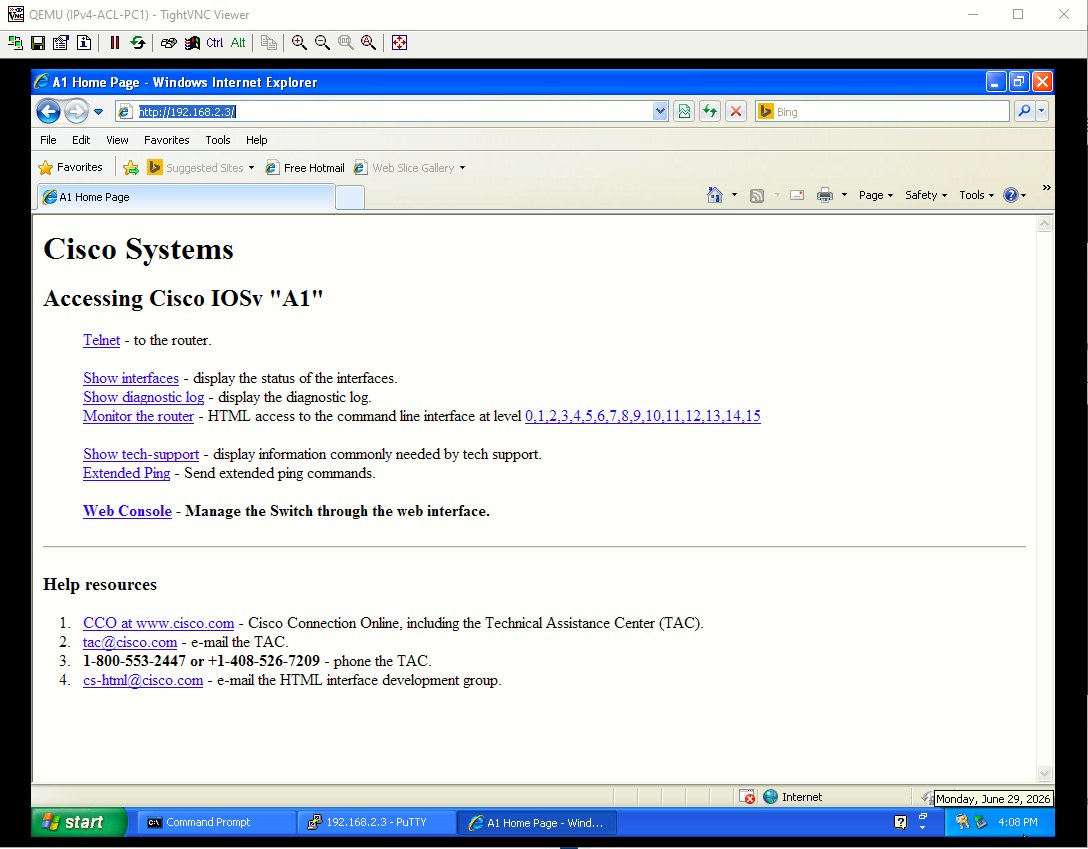Image resolution: width=1088 pixels, height=849 pixels.
Task: Open Monitor the router link
Action: 139,416
